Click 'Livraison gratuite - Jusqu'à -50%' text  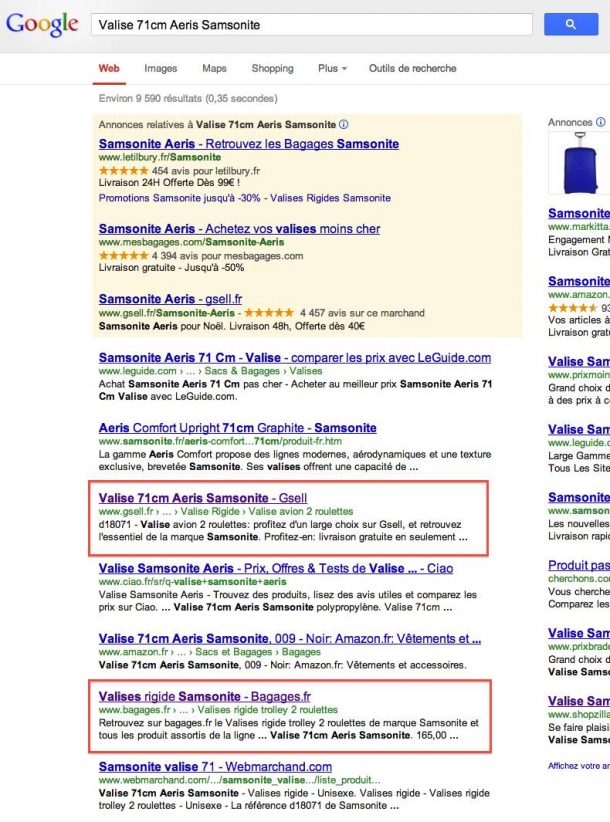pos(171,267)
